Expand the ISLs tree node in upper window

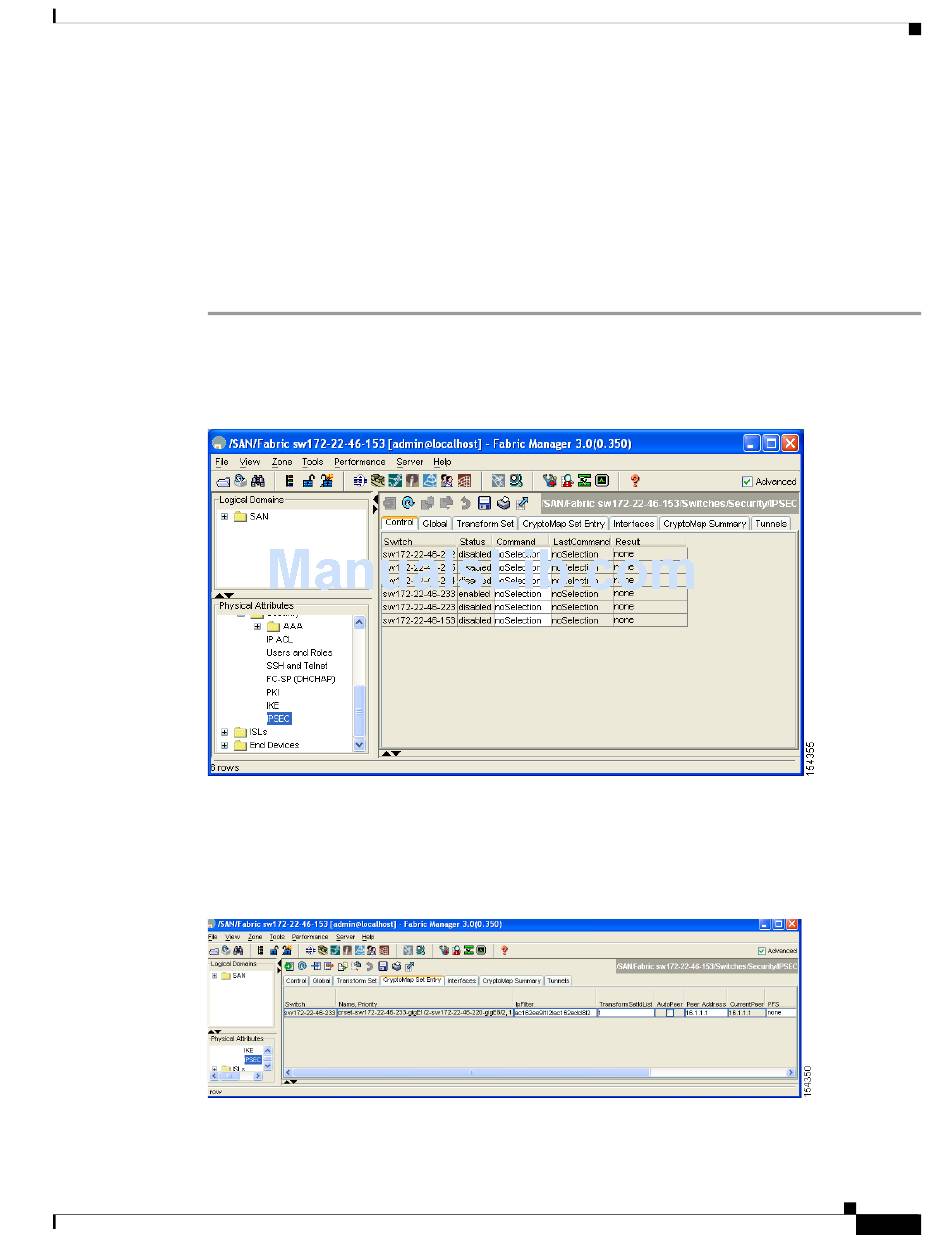[225, 732]
